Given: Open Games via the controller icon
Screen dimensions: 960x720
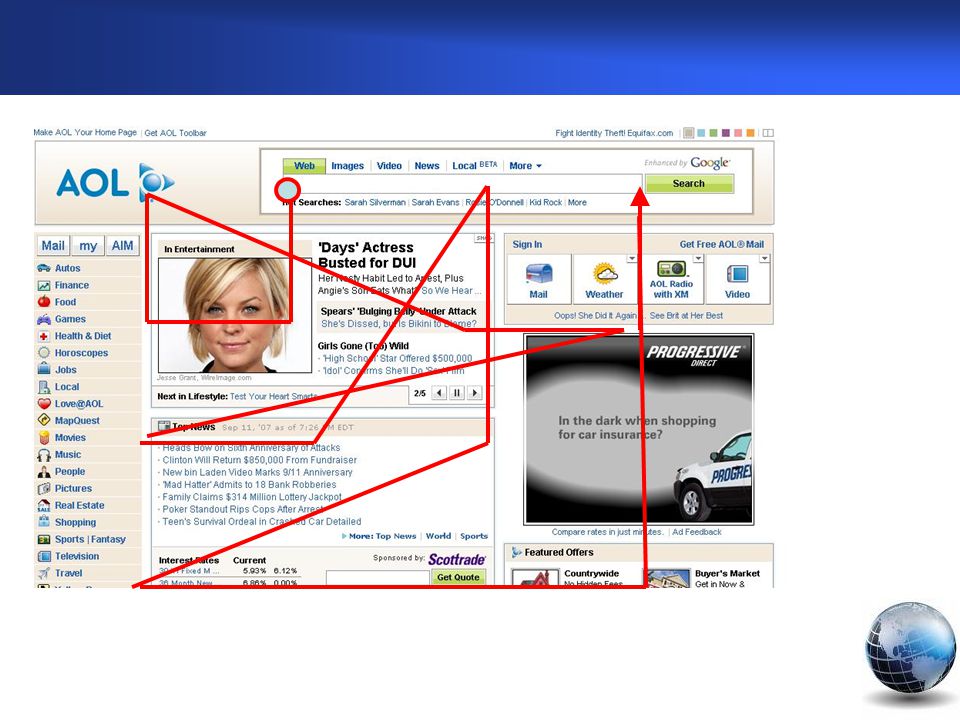Looking at the screenshot, I should [x=44, y=319].
